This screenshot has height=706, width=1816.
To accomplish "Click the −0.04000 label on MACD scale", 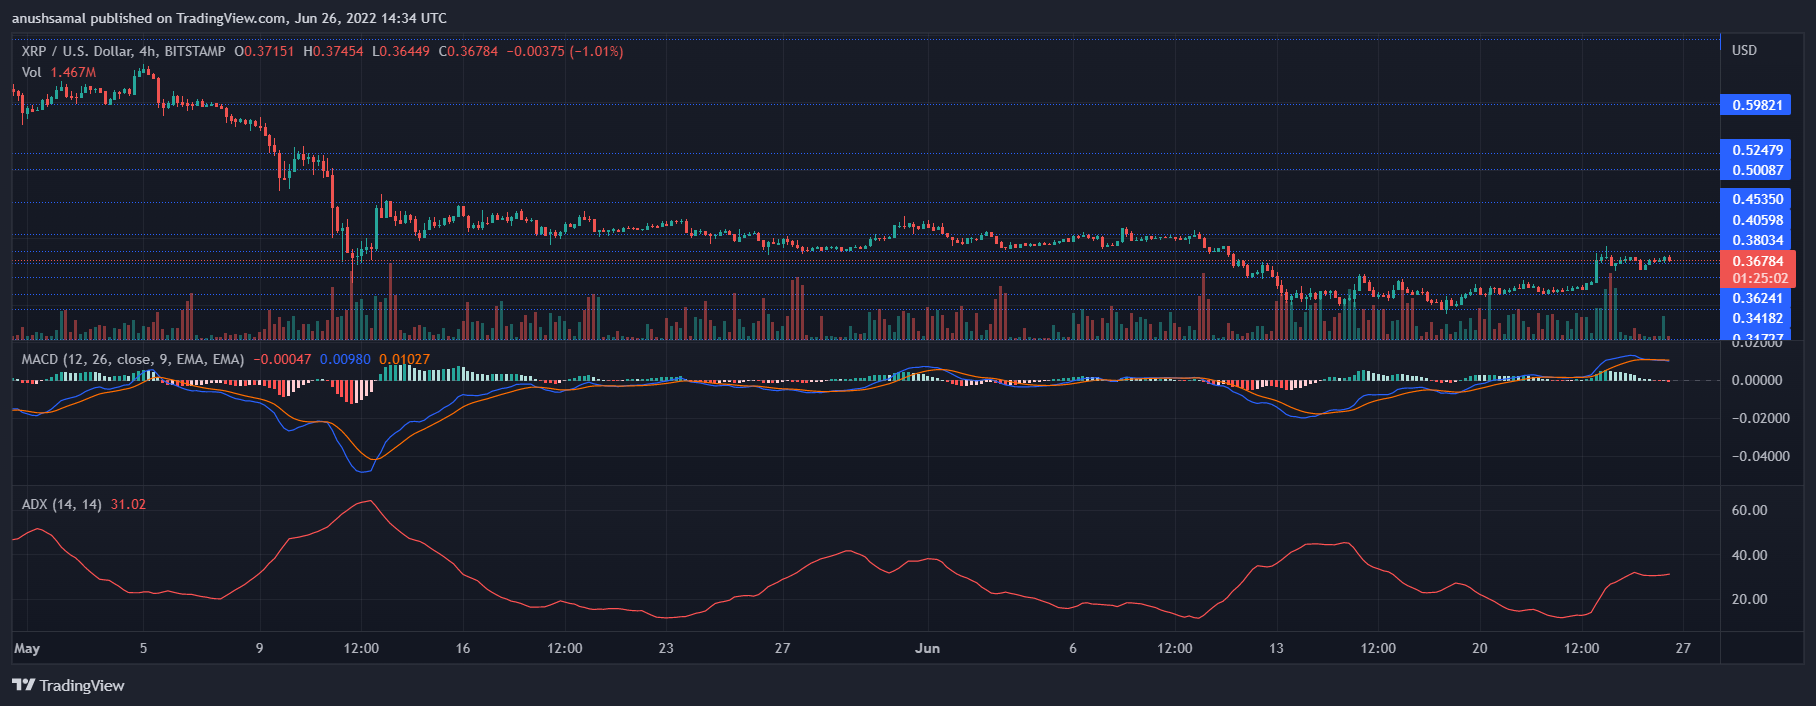I will [x=1760, y=456].
